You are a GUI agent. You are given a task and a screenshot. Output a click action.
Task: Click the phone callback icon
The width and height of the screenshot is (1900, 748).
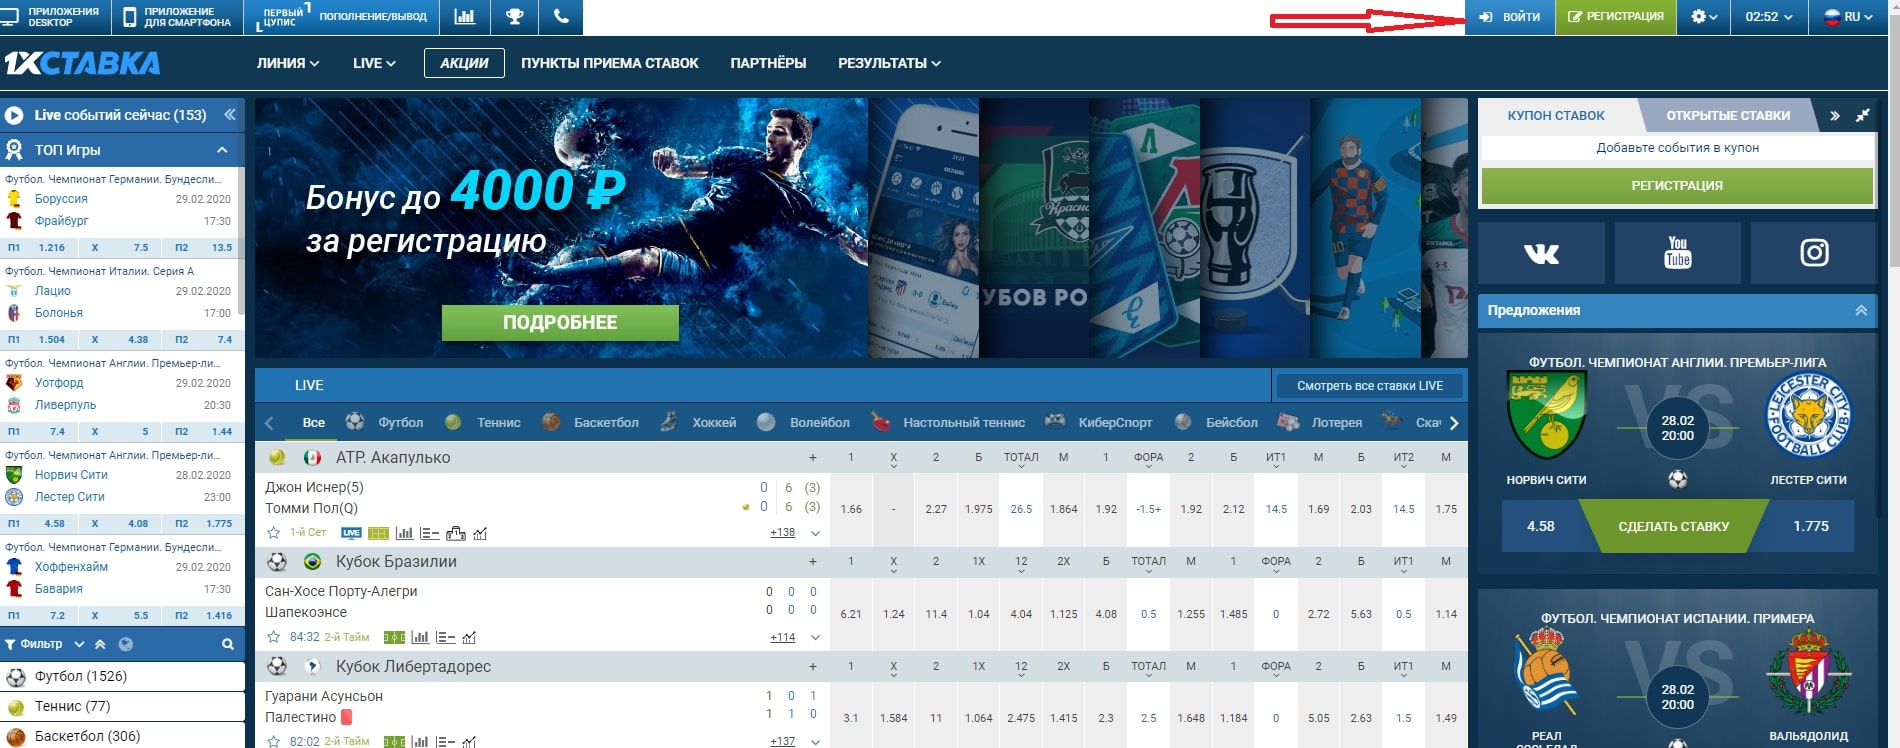click(x=561, y=17)
